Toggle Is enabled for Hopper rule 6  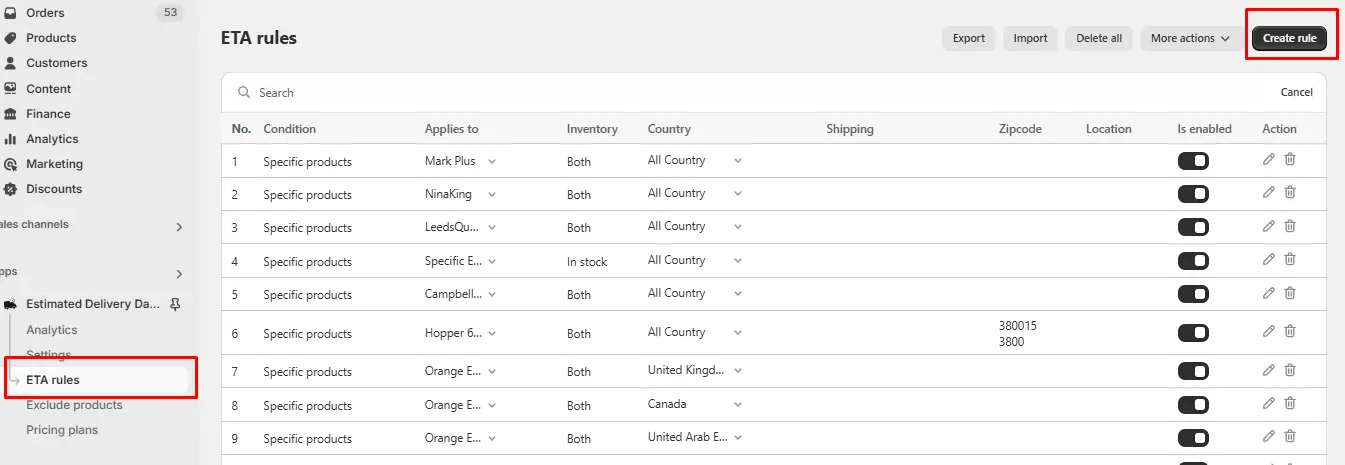click(1193, 333)
